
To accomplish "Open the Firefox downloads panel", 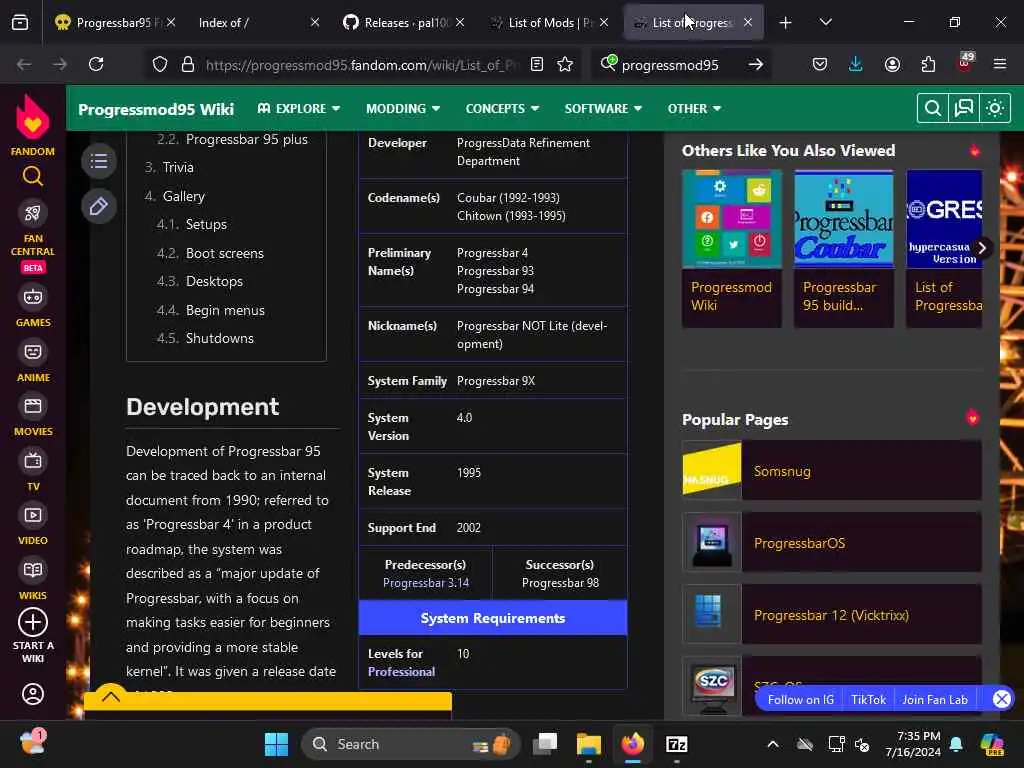I will point(856,64).
